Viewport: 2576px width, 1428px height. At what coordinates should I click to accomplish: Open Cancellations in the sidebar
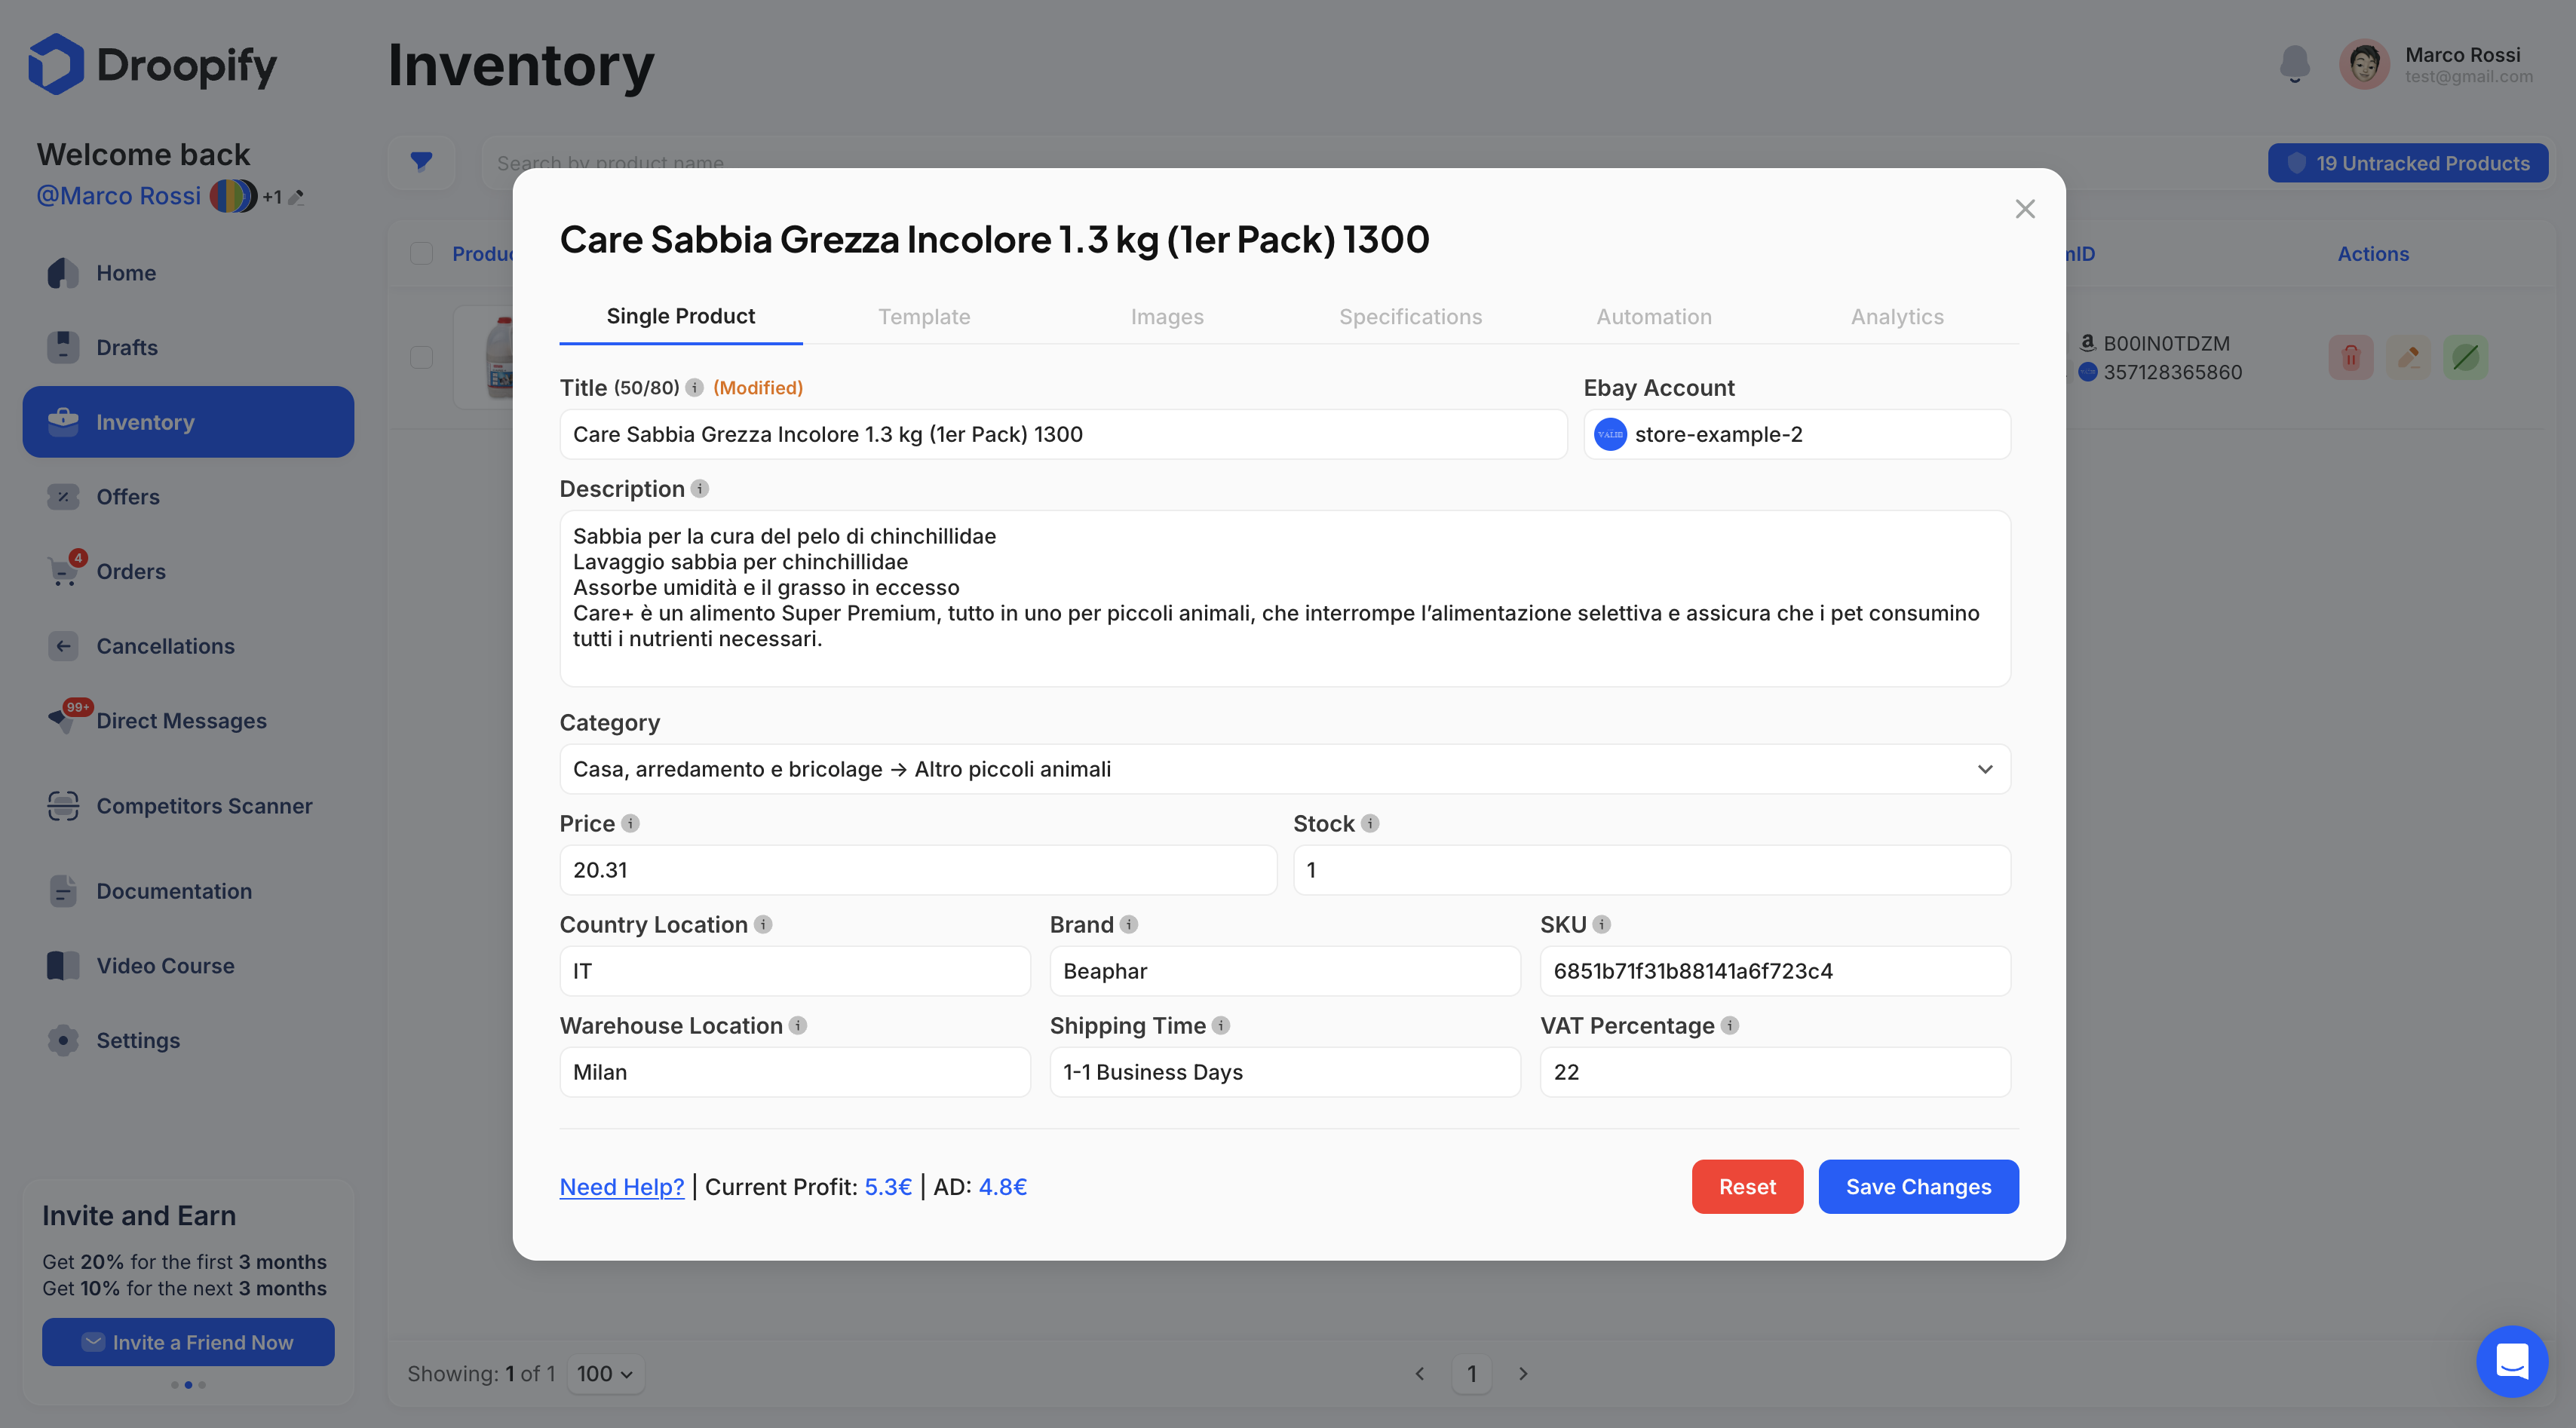click(x=165, y=646)
